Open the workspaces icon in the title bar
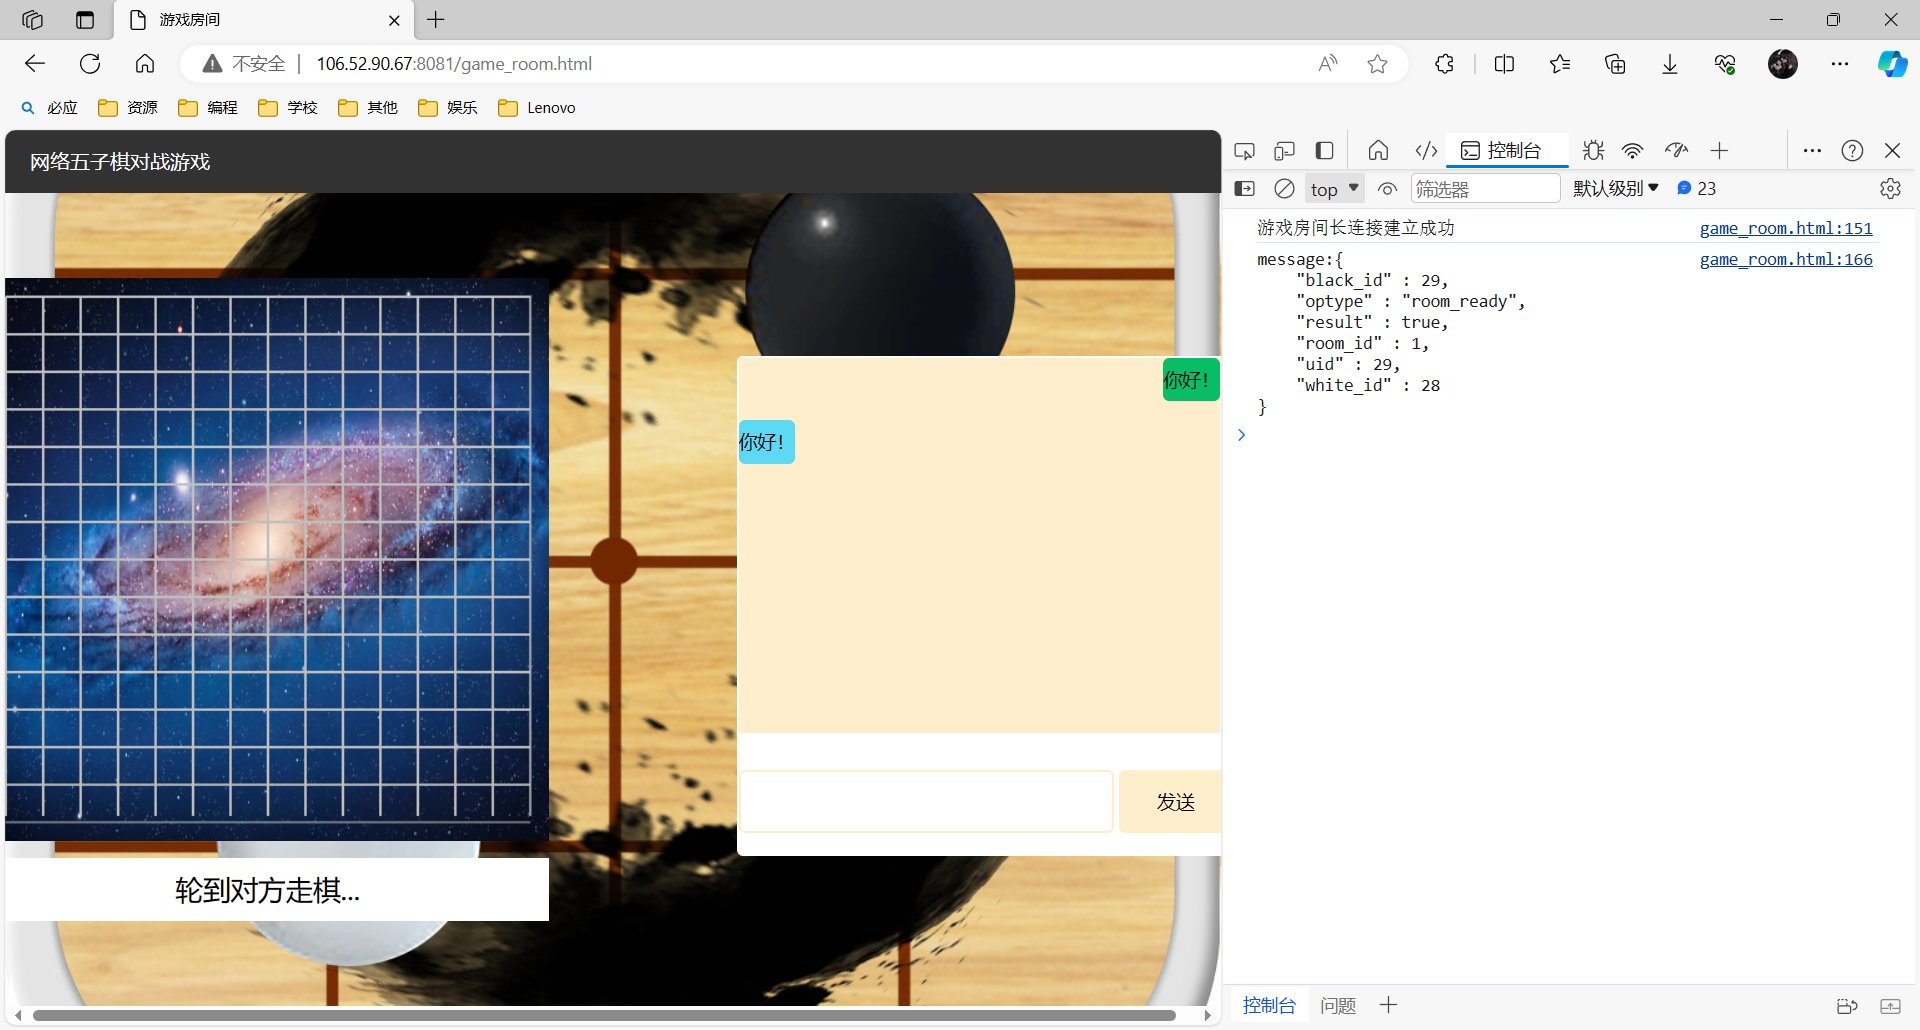 coord(32,20)
